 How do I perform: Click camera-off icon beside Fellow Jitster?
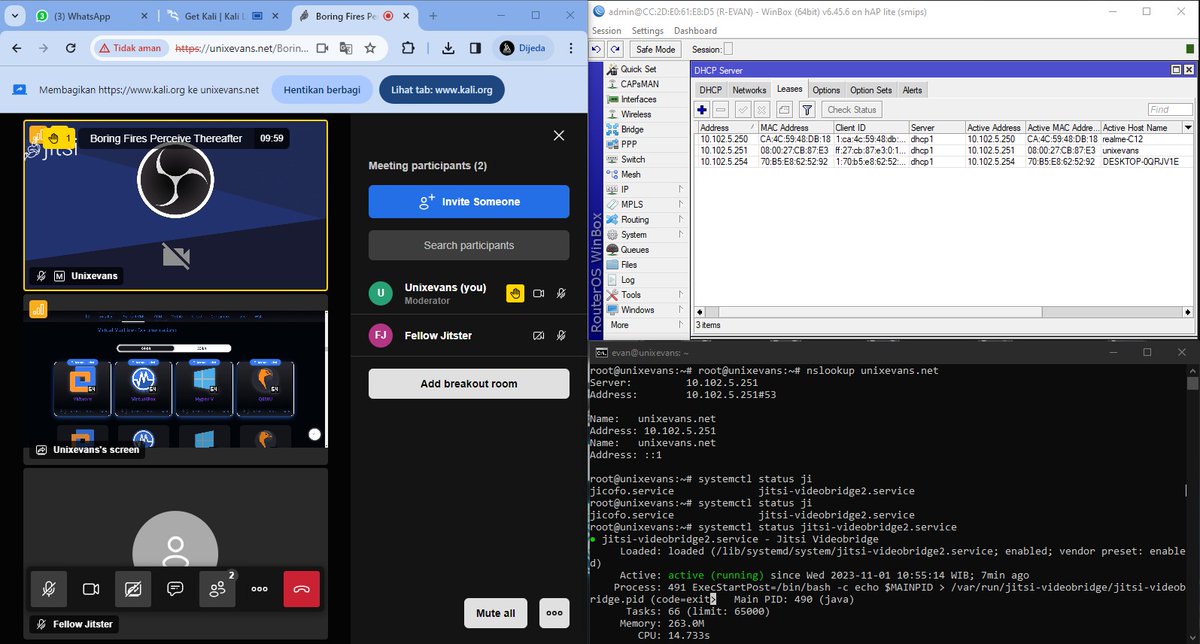click(539, 335)
